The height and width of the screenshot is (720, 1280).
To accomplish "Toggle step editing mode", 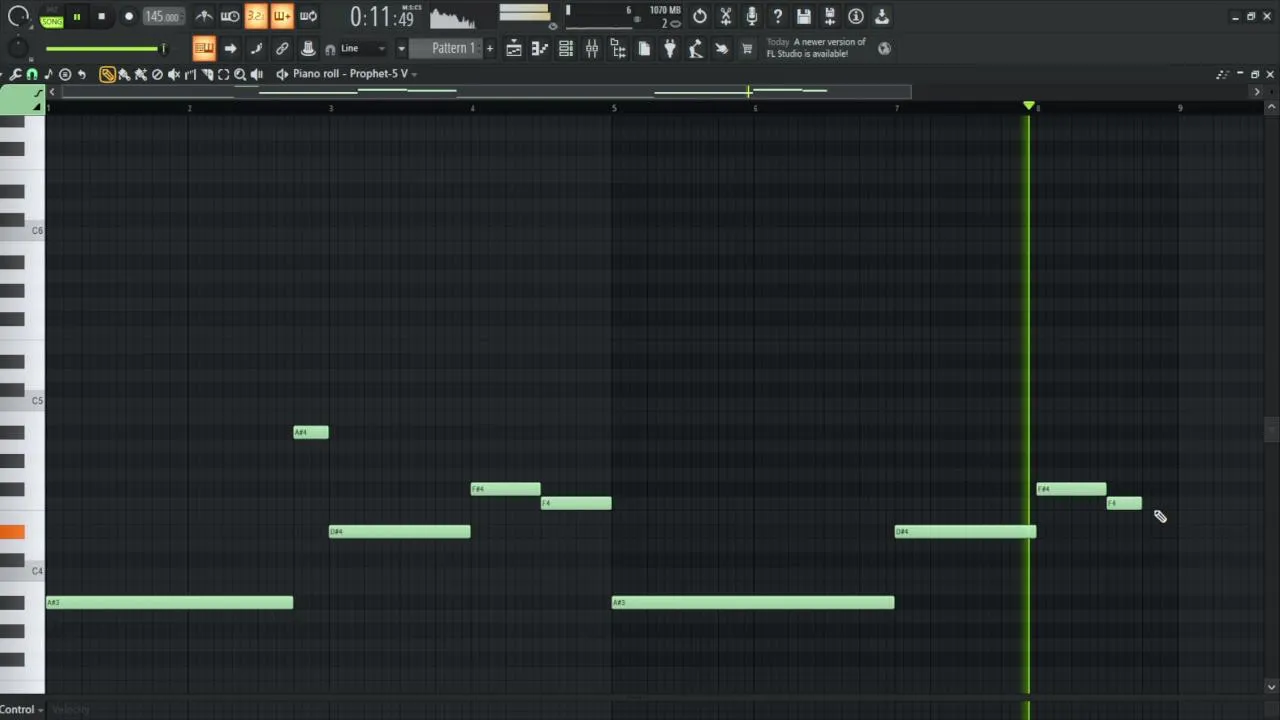I will click(256, 48).
